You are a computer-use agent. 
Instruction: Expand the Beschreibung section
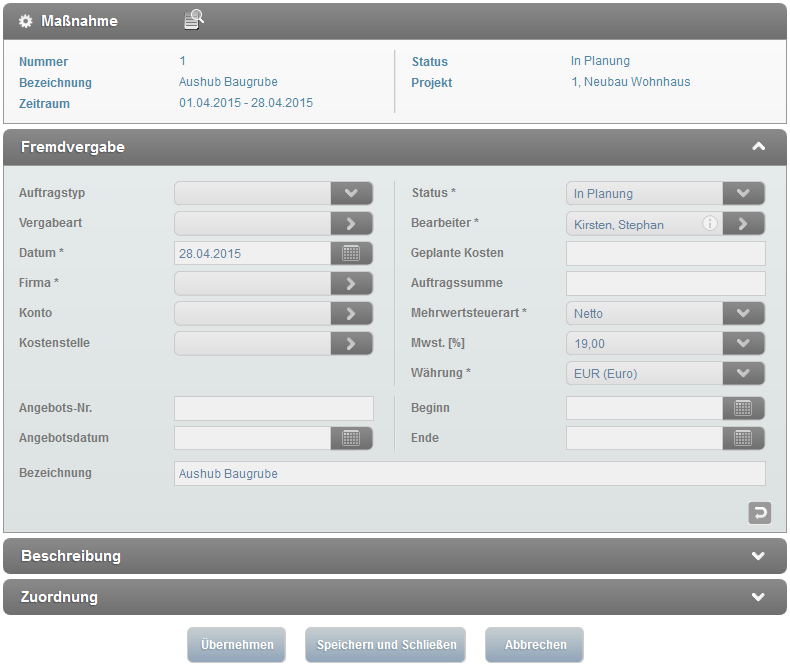tap(758, 556)
